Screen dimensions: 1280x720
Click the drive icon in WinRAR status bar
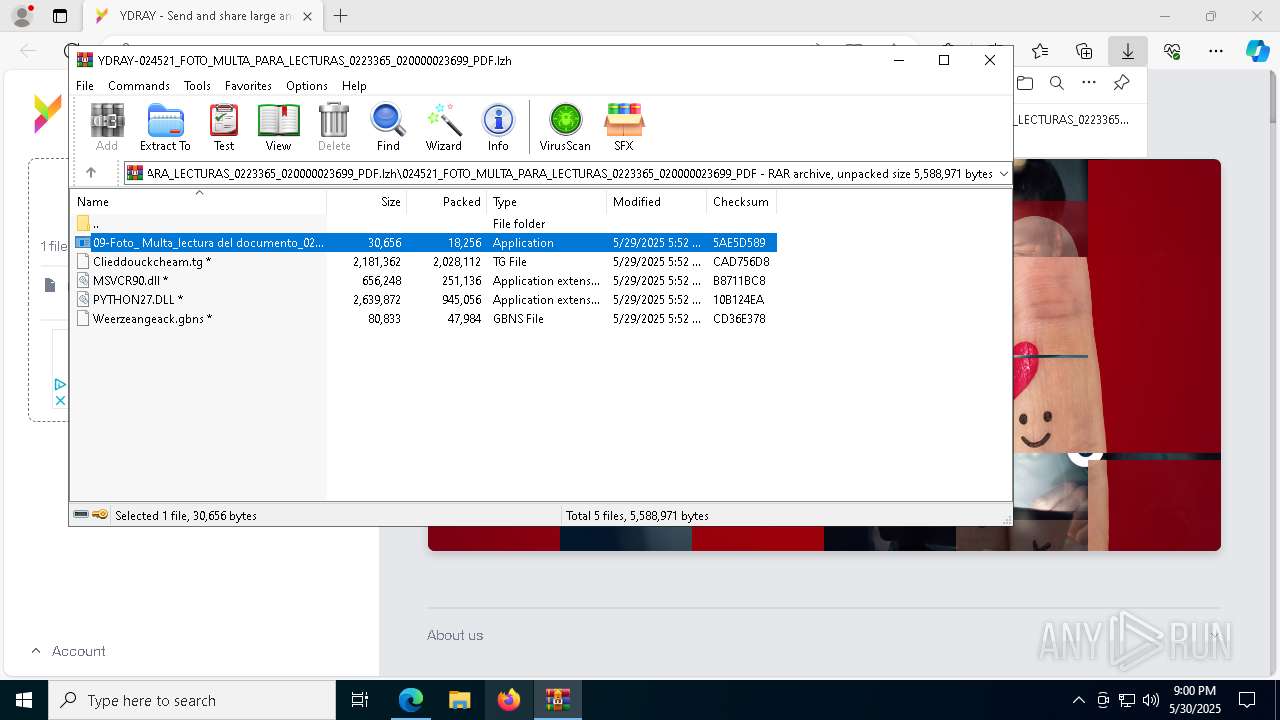tap(81, 515)
